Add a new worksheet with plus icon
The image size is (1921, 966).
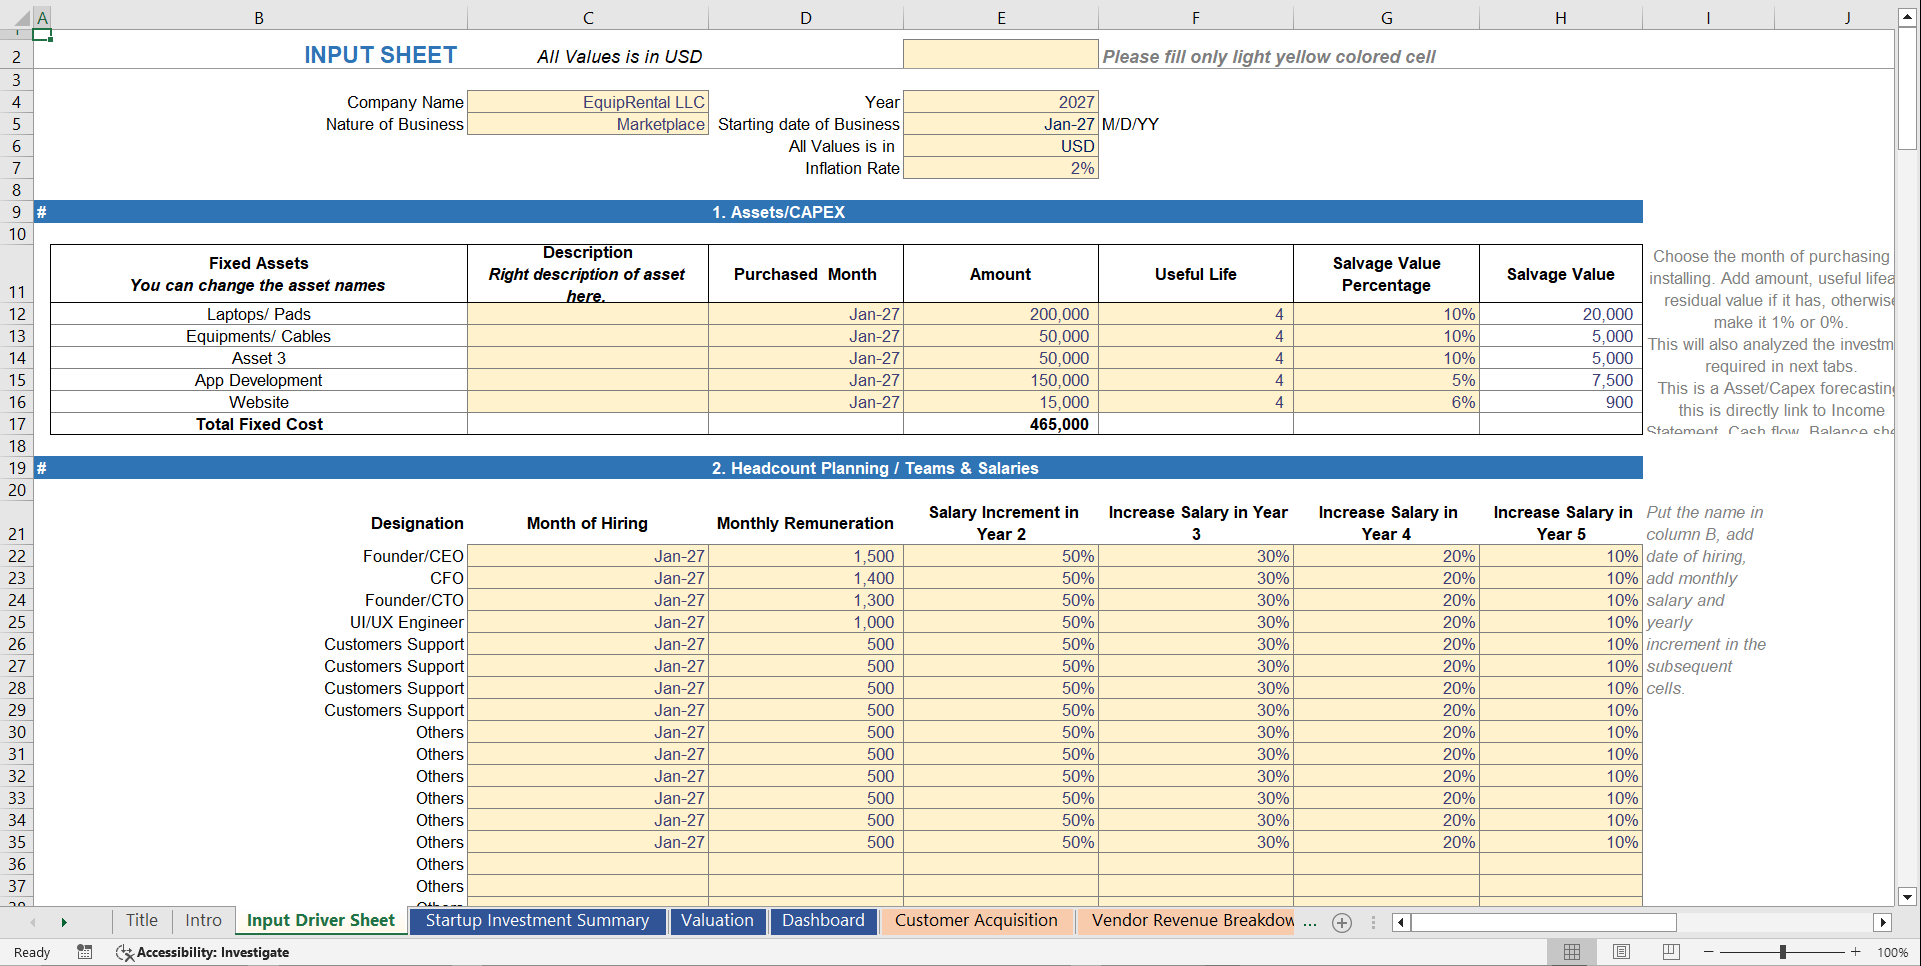click(x=1341, y=923)
